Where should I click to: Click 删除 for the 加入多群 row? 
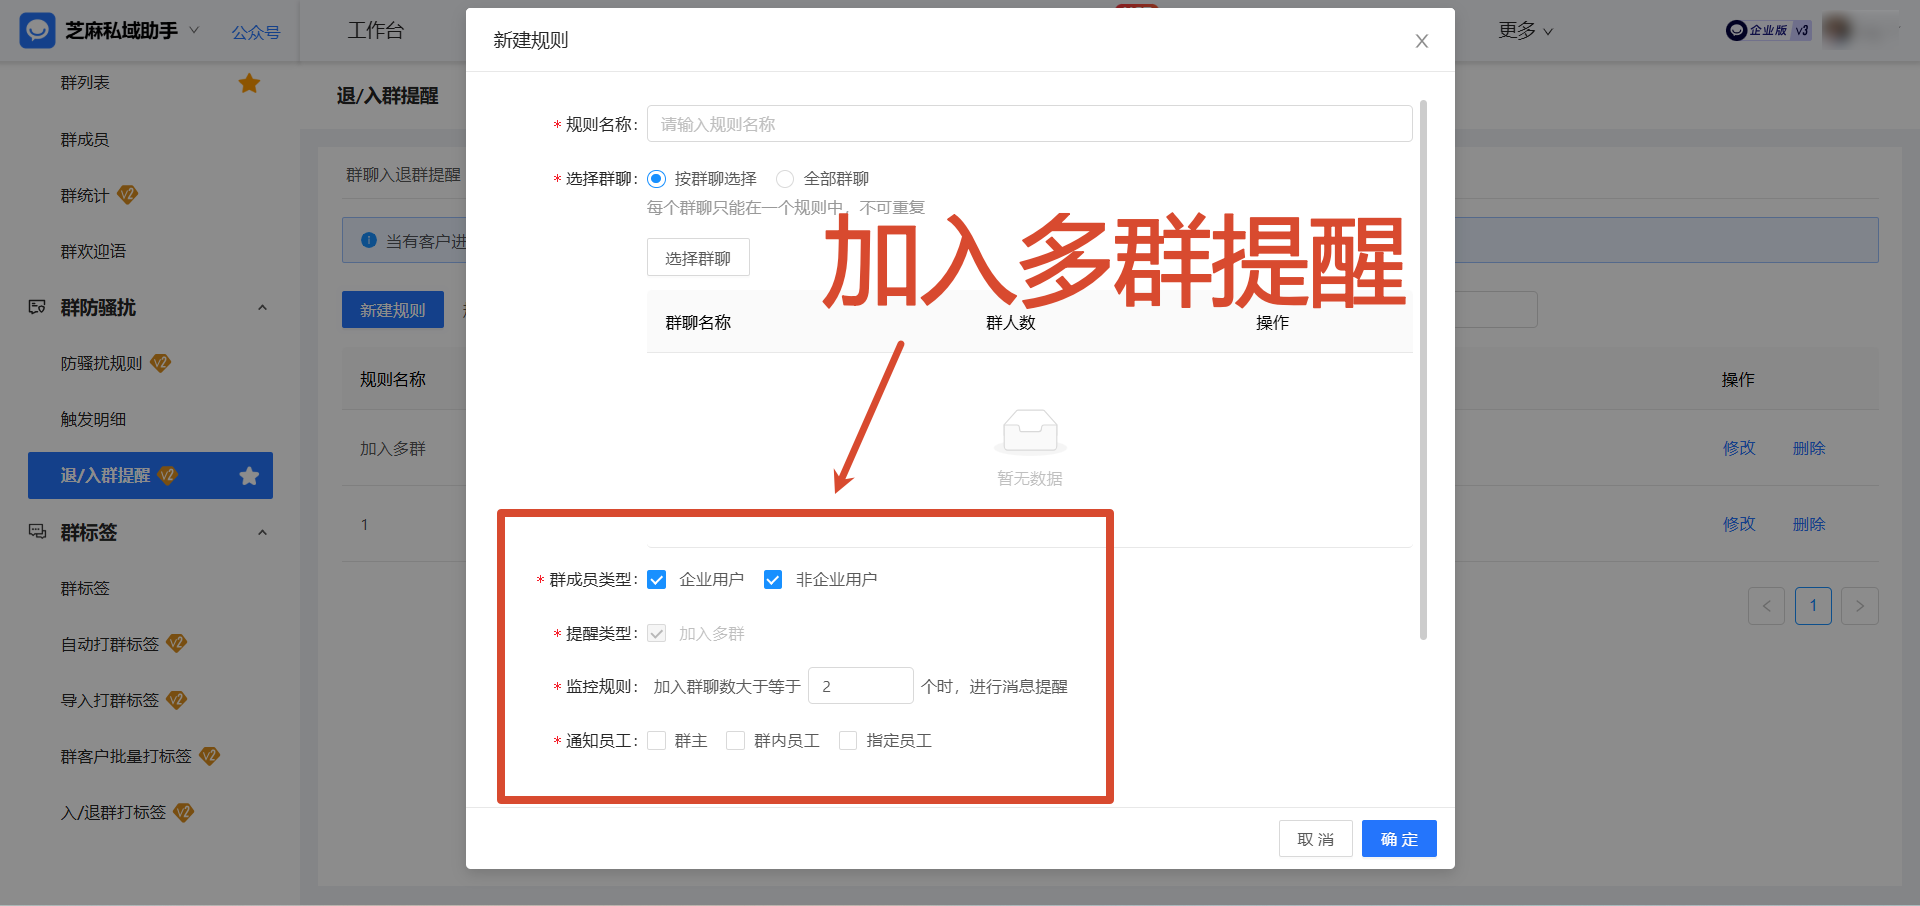1809,448
